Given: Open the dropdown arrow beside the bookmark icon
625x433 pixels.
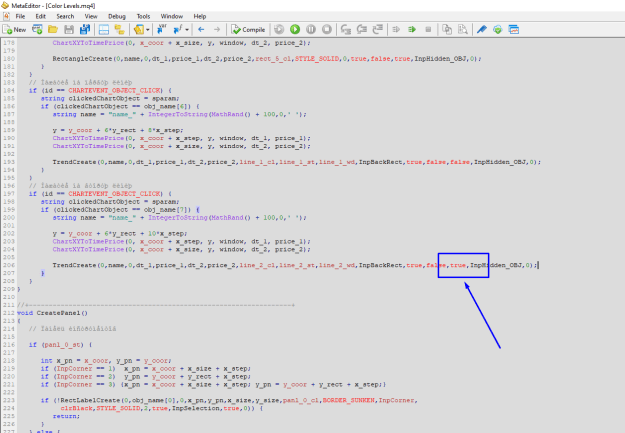Looking at the screenshot, I should 148,30.
